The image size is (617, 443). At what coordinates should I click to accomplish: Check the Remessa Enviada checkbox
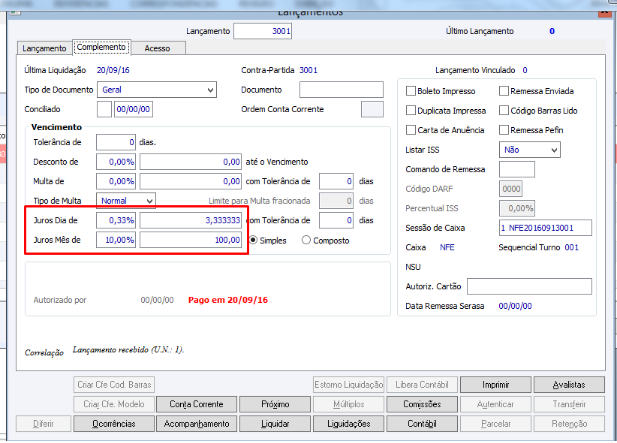pos(504,91)
